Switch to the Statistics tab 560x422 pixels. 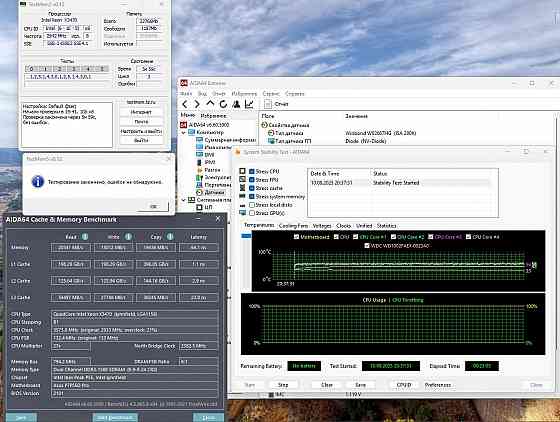click(x=386, y=226)
